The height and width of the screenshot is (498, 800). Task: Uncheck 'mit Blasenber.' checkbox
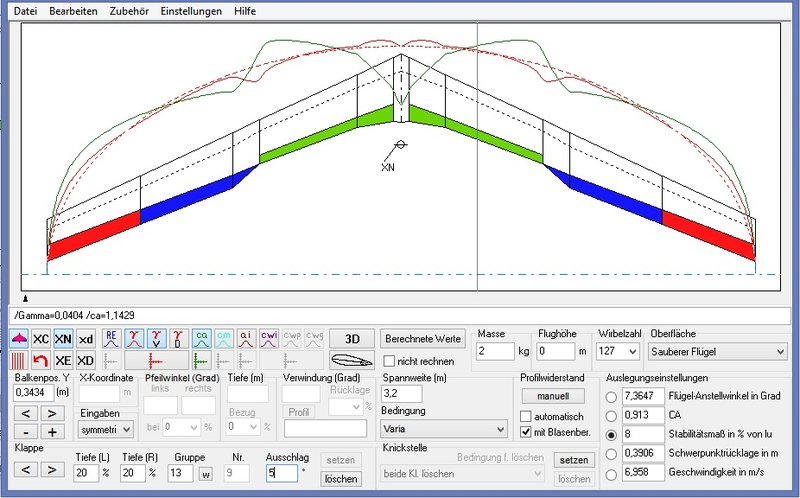click(527, 431)
